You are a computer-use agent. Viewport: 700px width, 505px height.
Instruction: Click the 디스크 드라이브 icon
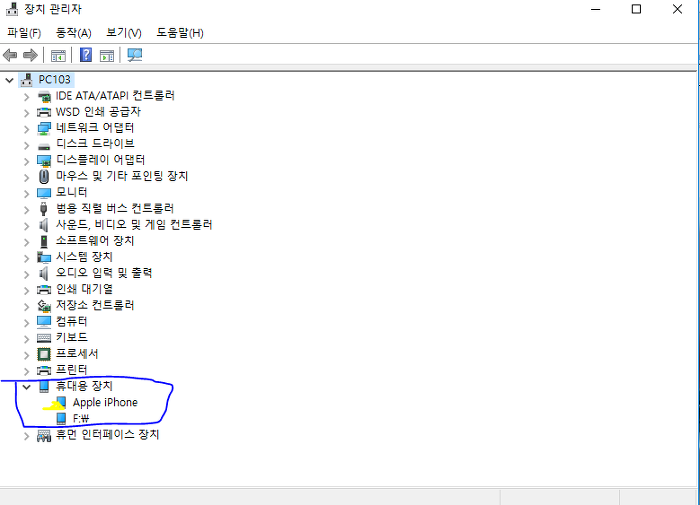(x=44, y=146)
